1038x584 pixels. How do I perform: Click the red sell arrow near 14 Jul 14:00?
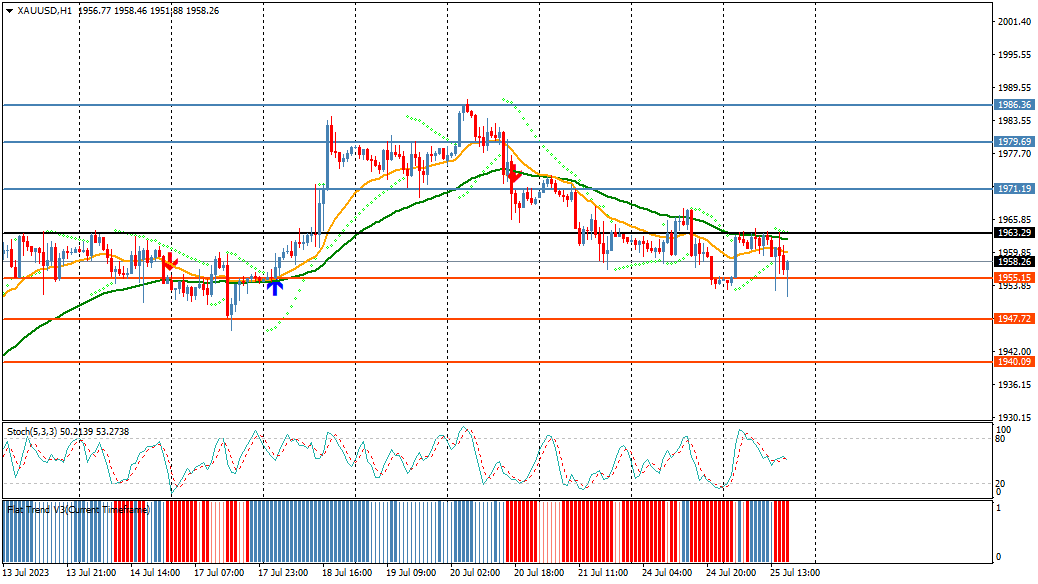(x=171, y=260)
